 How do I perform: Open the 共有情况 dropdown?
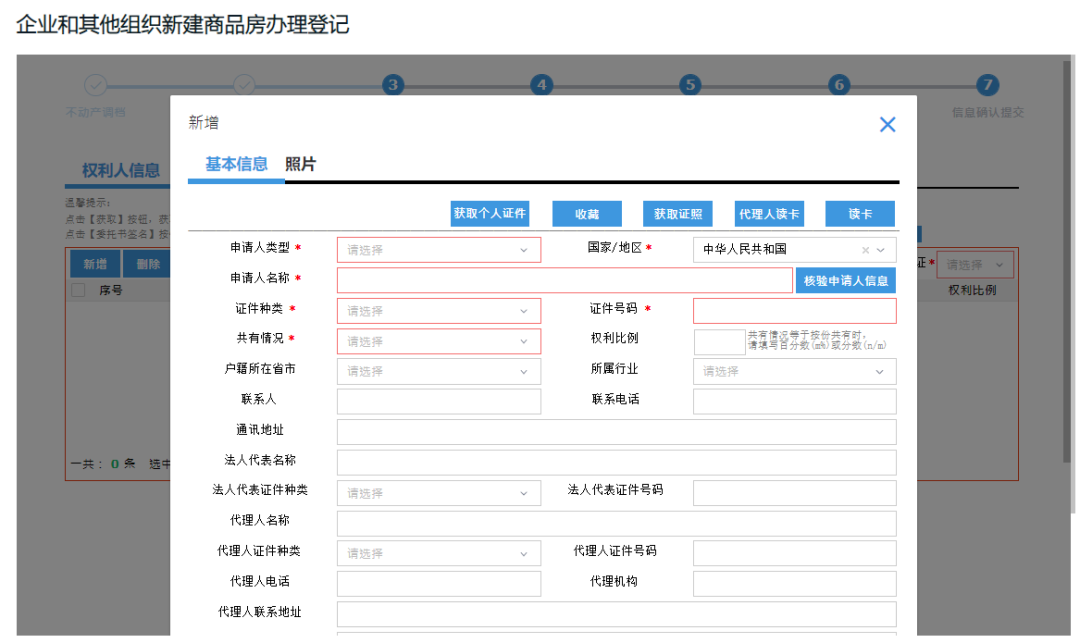pos(438,341)
